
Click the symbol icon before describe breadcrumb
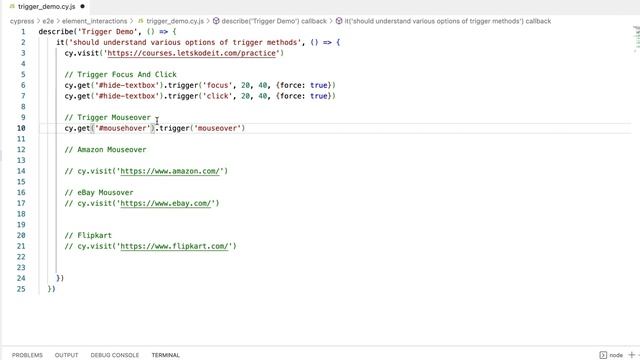(x=216, y=21)
